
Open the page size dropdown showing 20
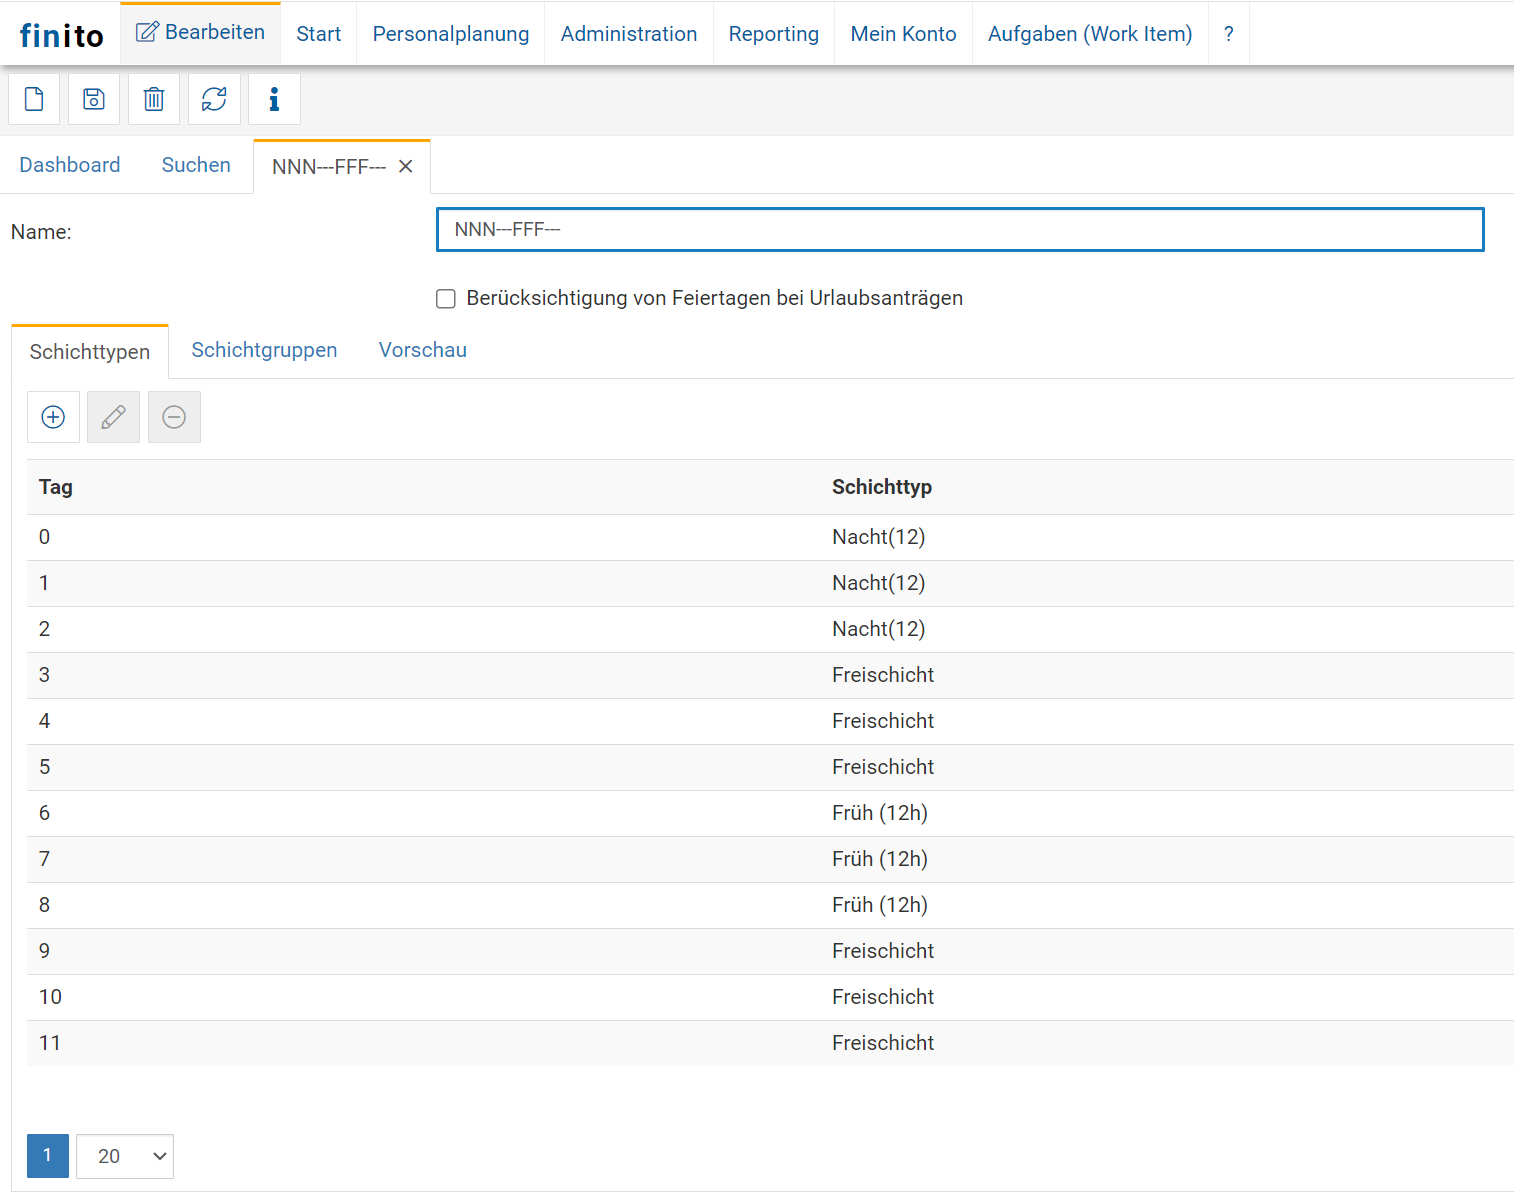click(x=125, y=1156)
